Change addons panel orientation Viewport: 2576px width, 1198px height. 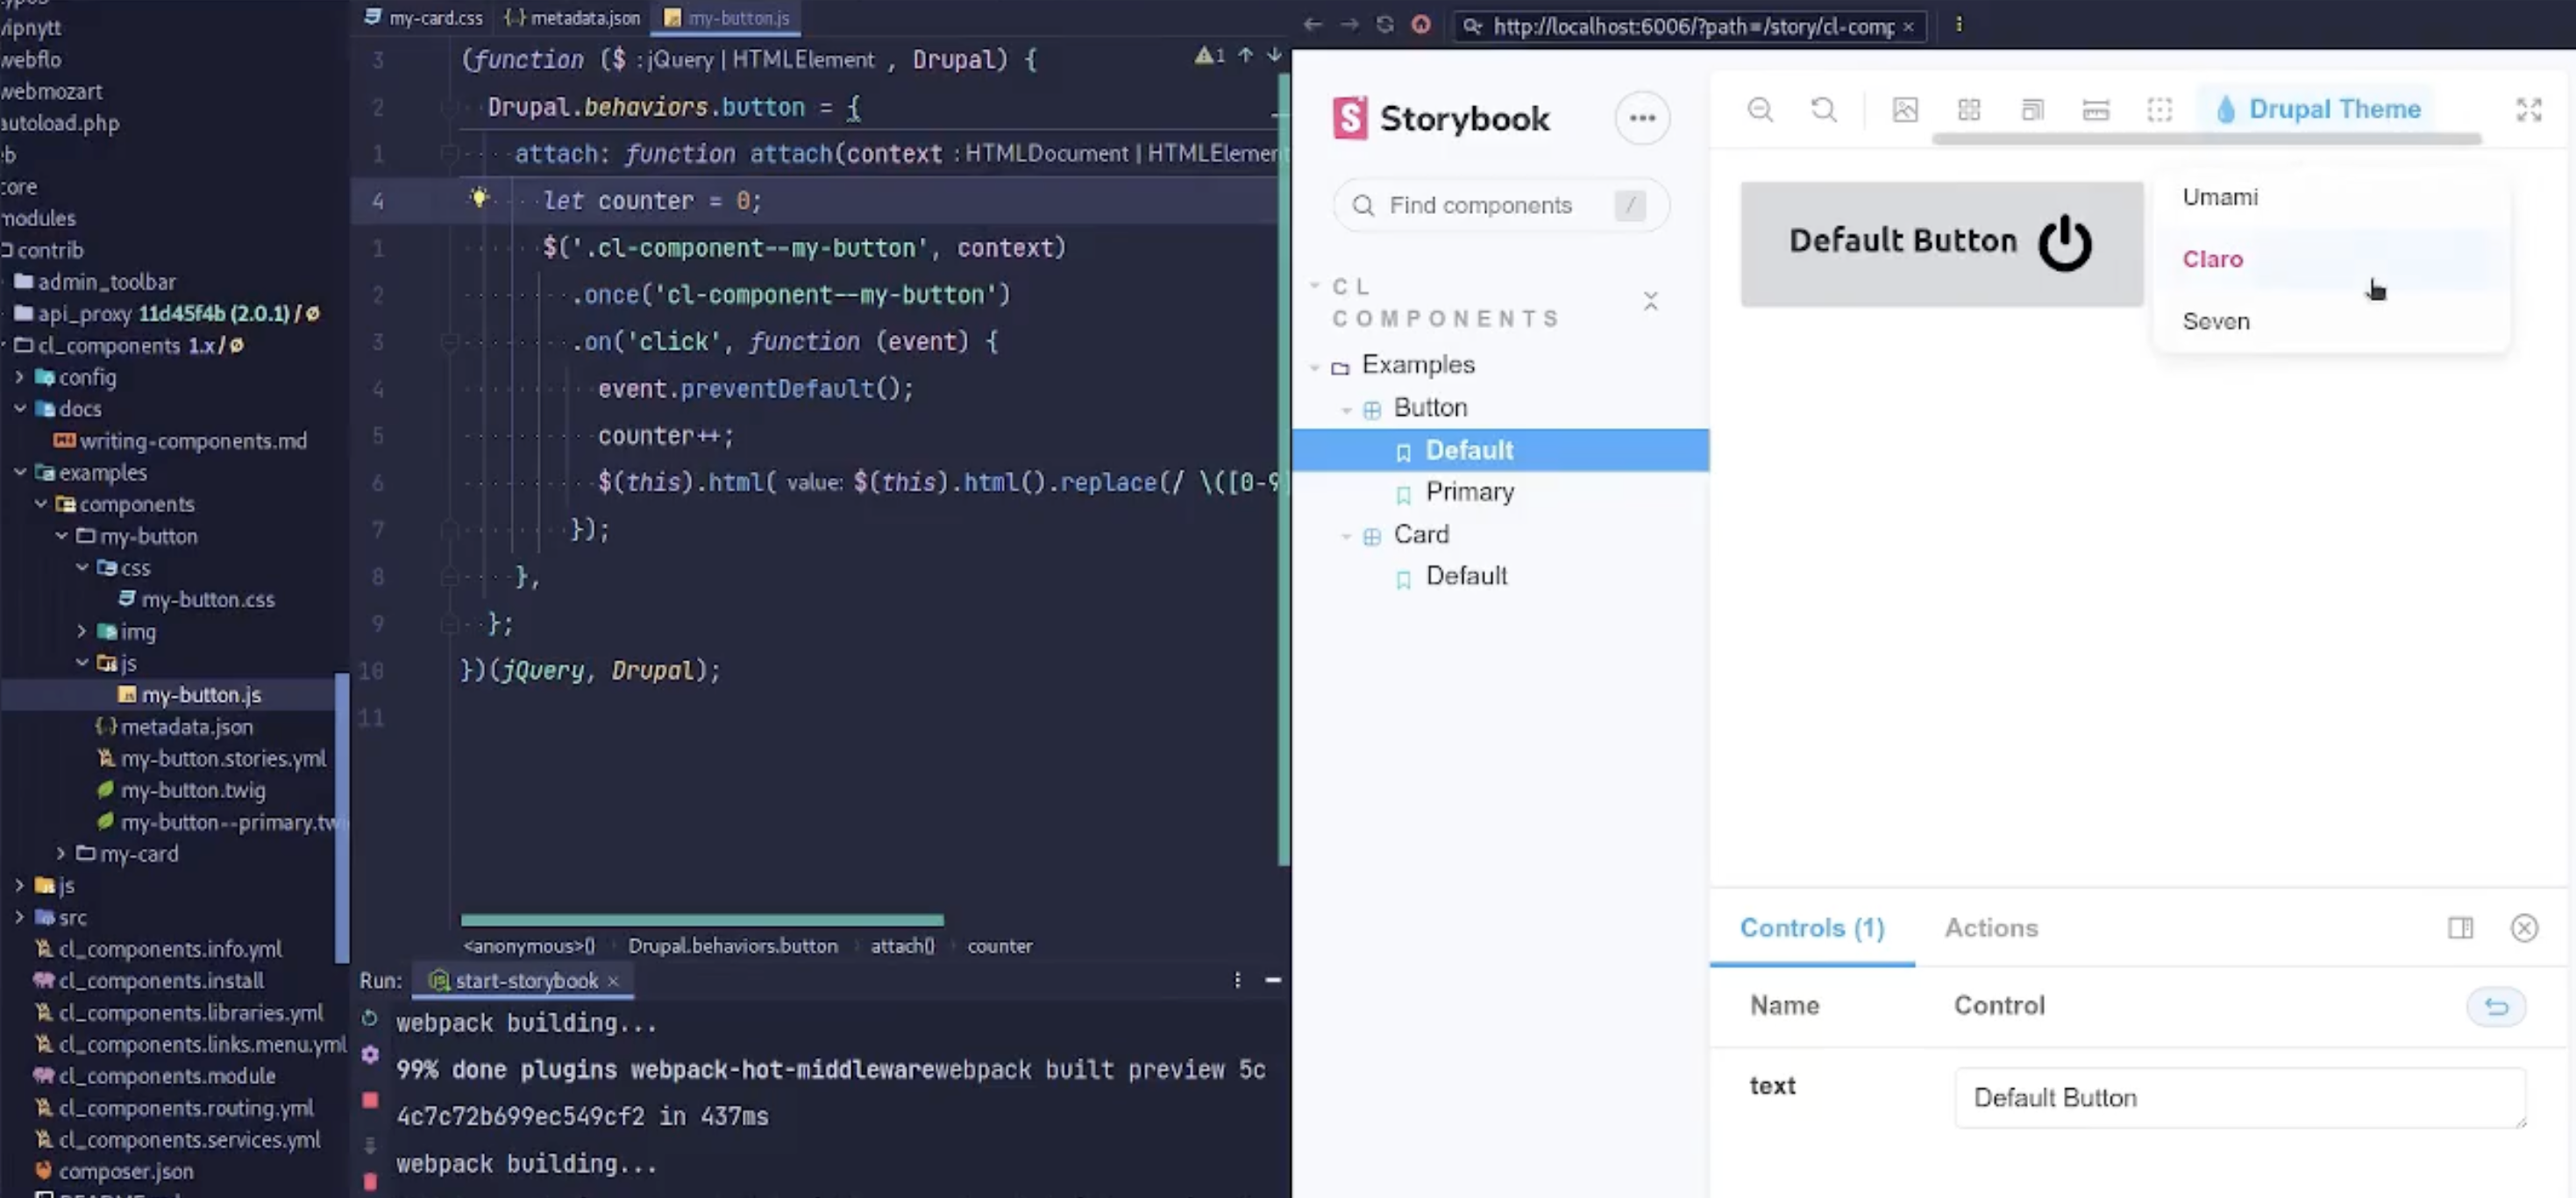(x=2460, y=928)
